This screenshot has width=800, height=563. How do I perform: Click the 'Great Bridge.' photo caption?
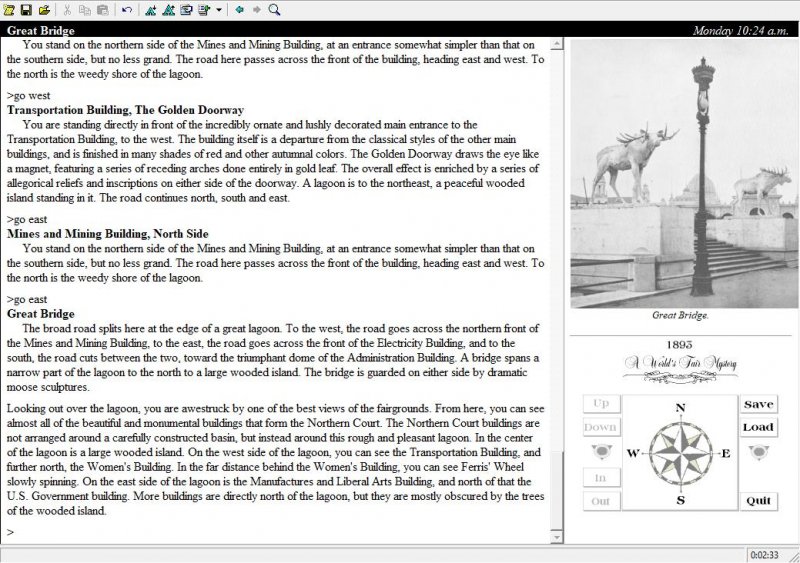click(681, 315)
